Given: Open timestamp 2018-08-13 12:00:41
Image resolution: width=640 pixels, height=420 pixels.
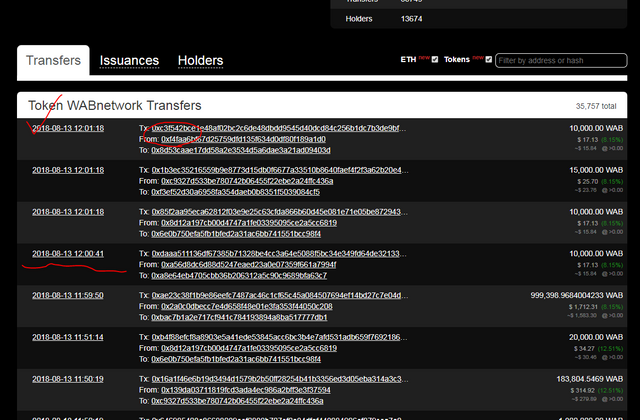Looking at the screenshot, I should point(68,253).
